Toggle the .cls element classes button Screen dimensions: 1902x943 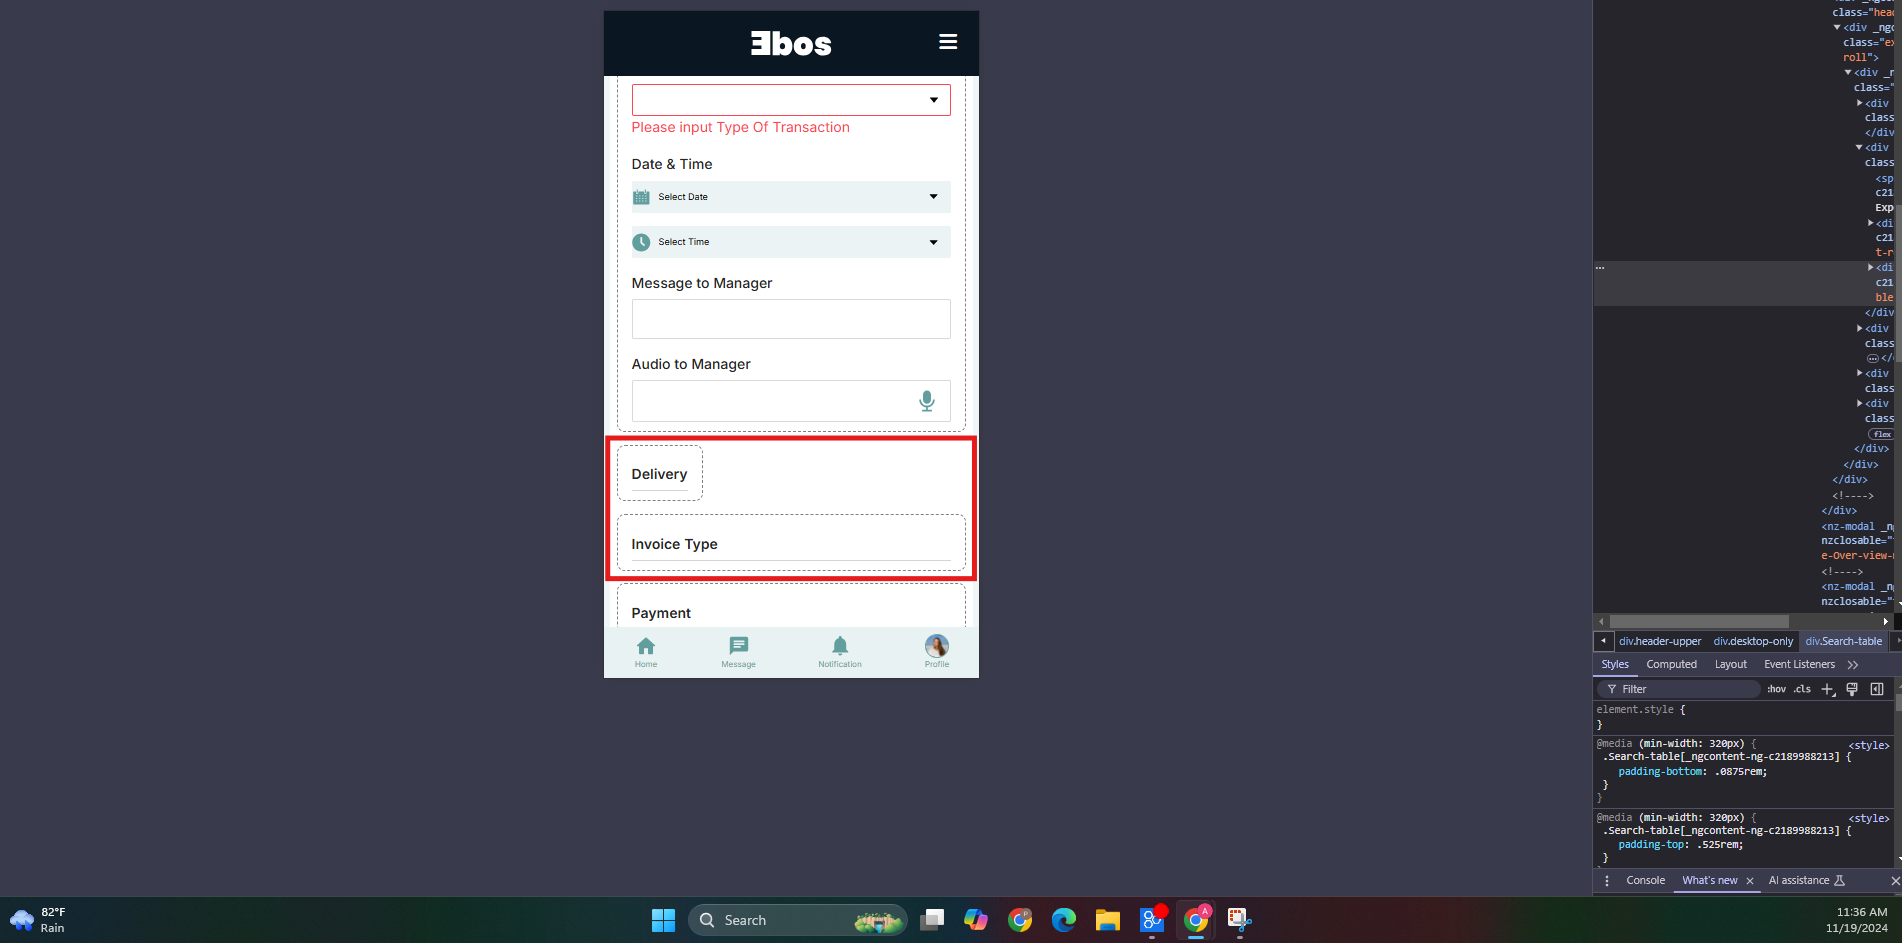(x=1802, y=689)
